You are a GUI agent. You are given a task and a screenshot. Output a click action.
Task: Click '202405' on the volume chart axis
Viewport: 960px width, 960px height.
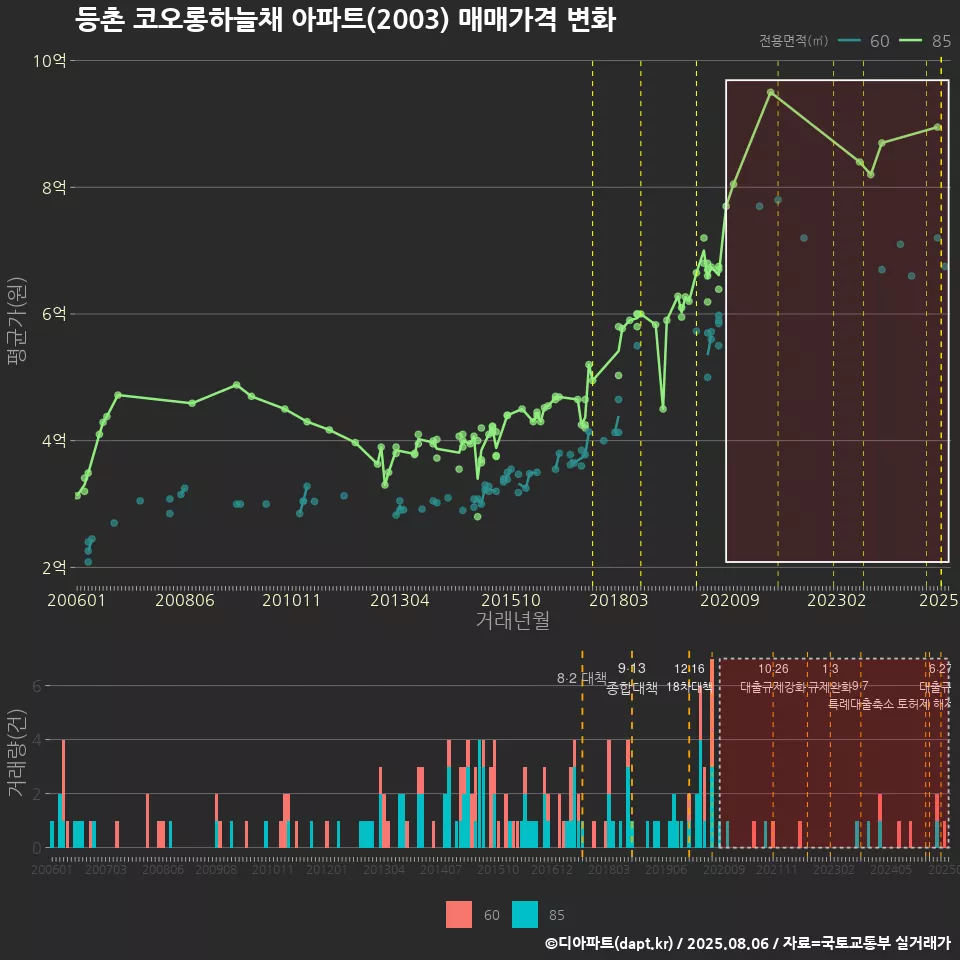891,869
